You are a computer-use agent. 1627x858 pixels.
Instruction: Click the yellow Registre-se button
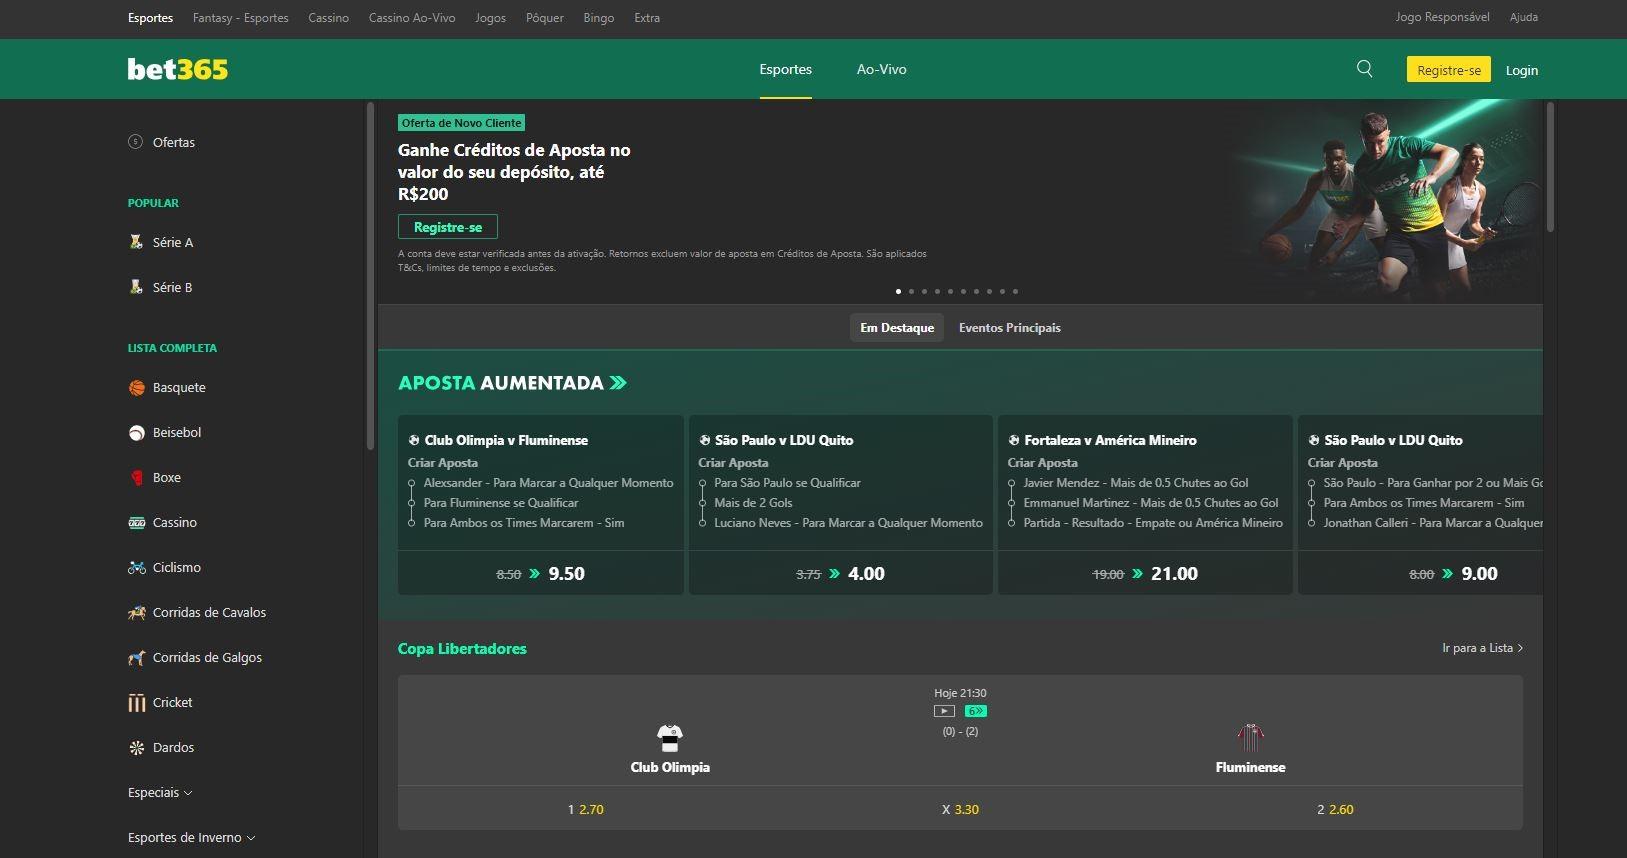click(1448, 70)
